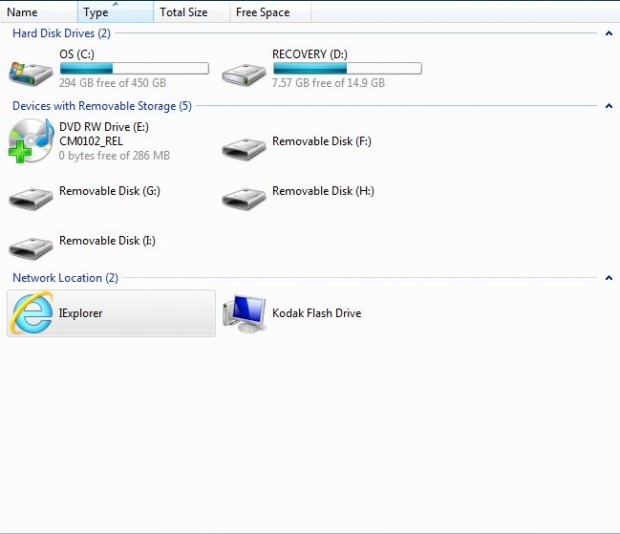This screenshot has height=534, width=620.
Task: Click Devices with Removable Storage (5) heading
Action: 101,106
